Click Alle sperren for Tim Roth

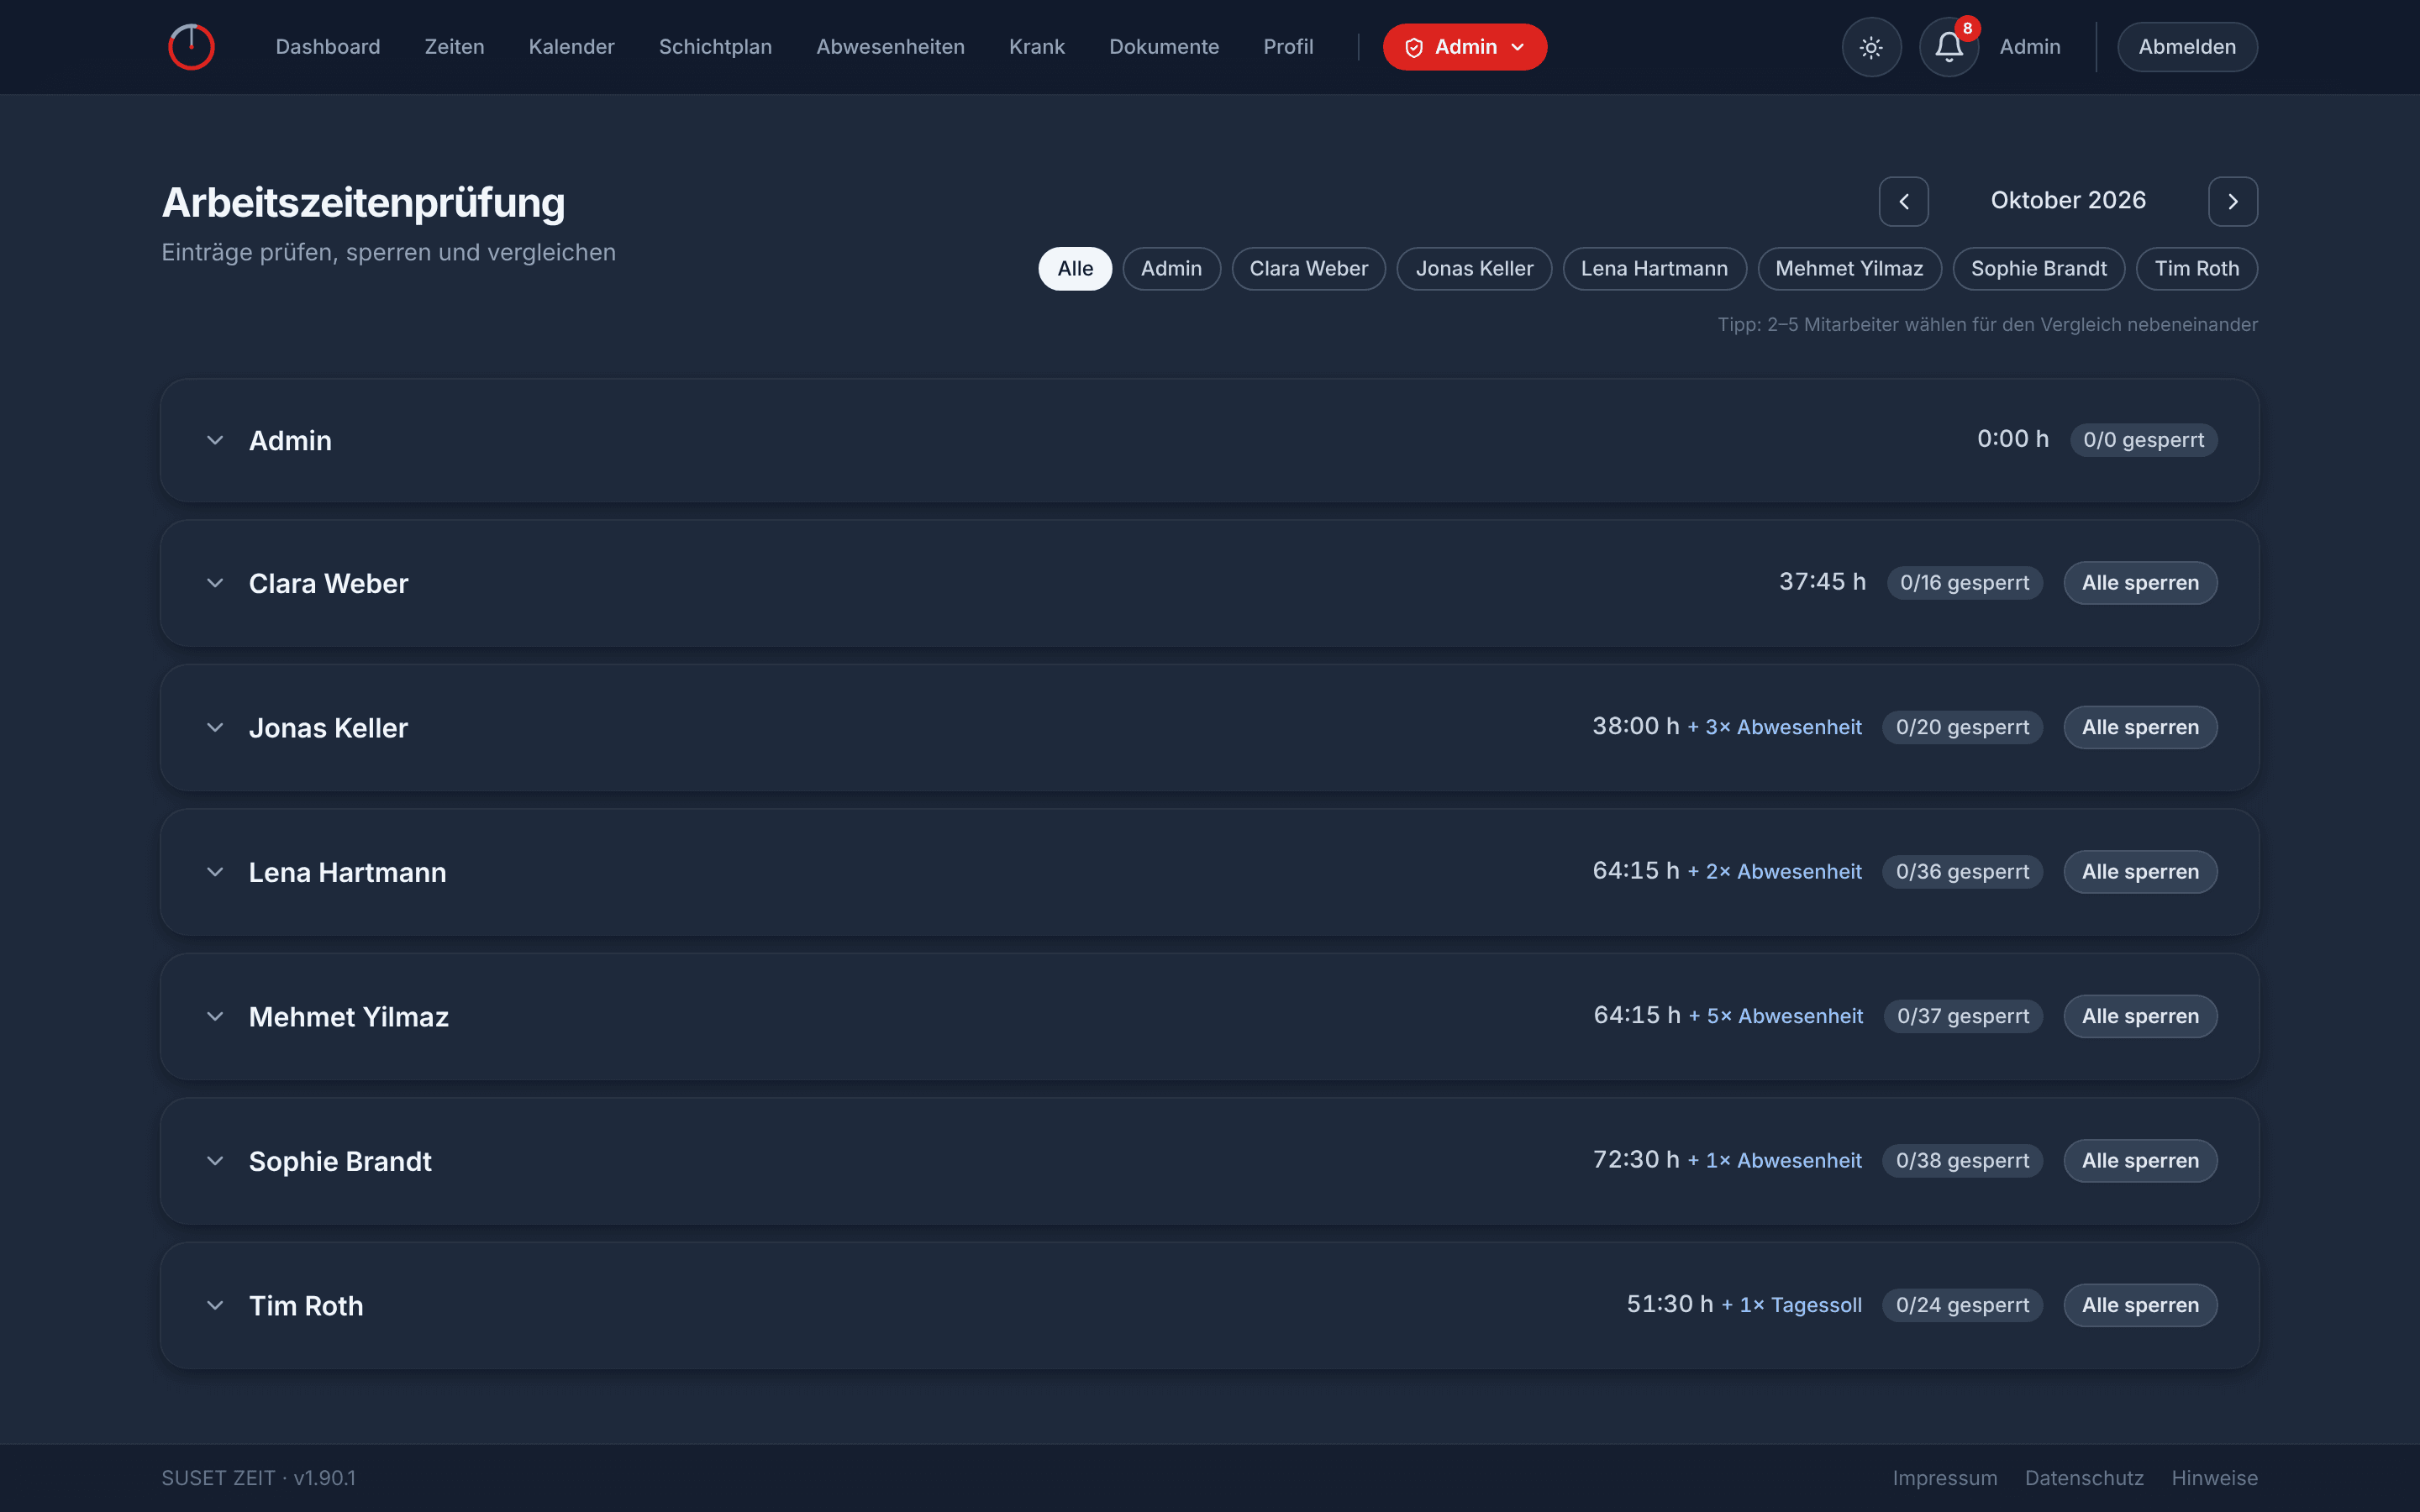pos(2140,1306)
